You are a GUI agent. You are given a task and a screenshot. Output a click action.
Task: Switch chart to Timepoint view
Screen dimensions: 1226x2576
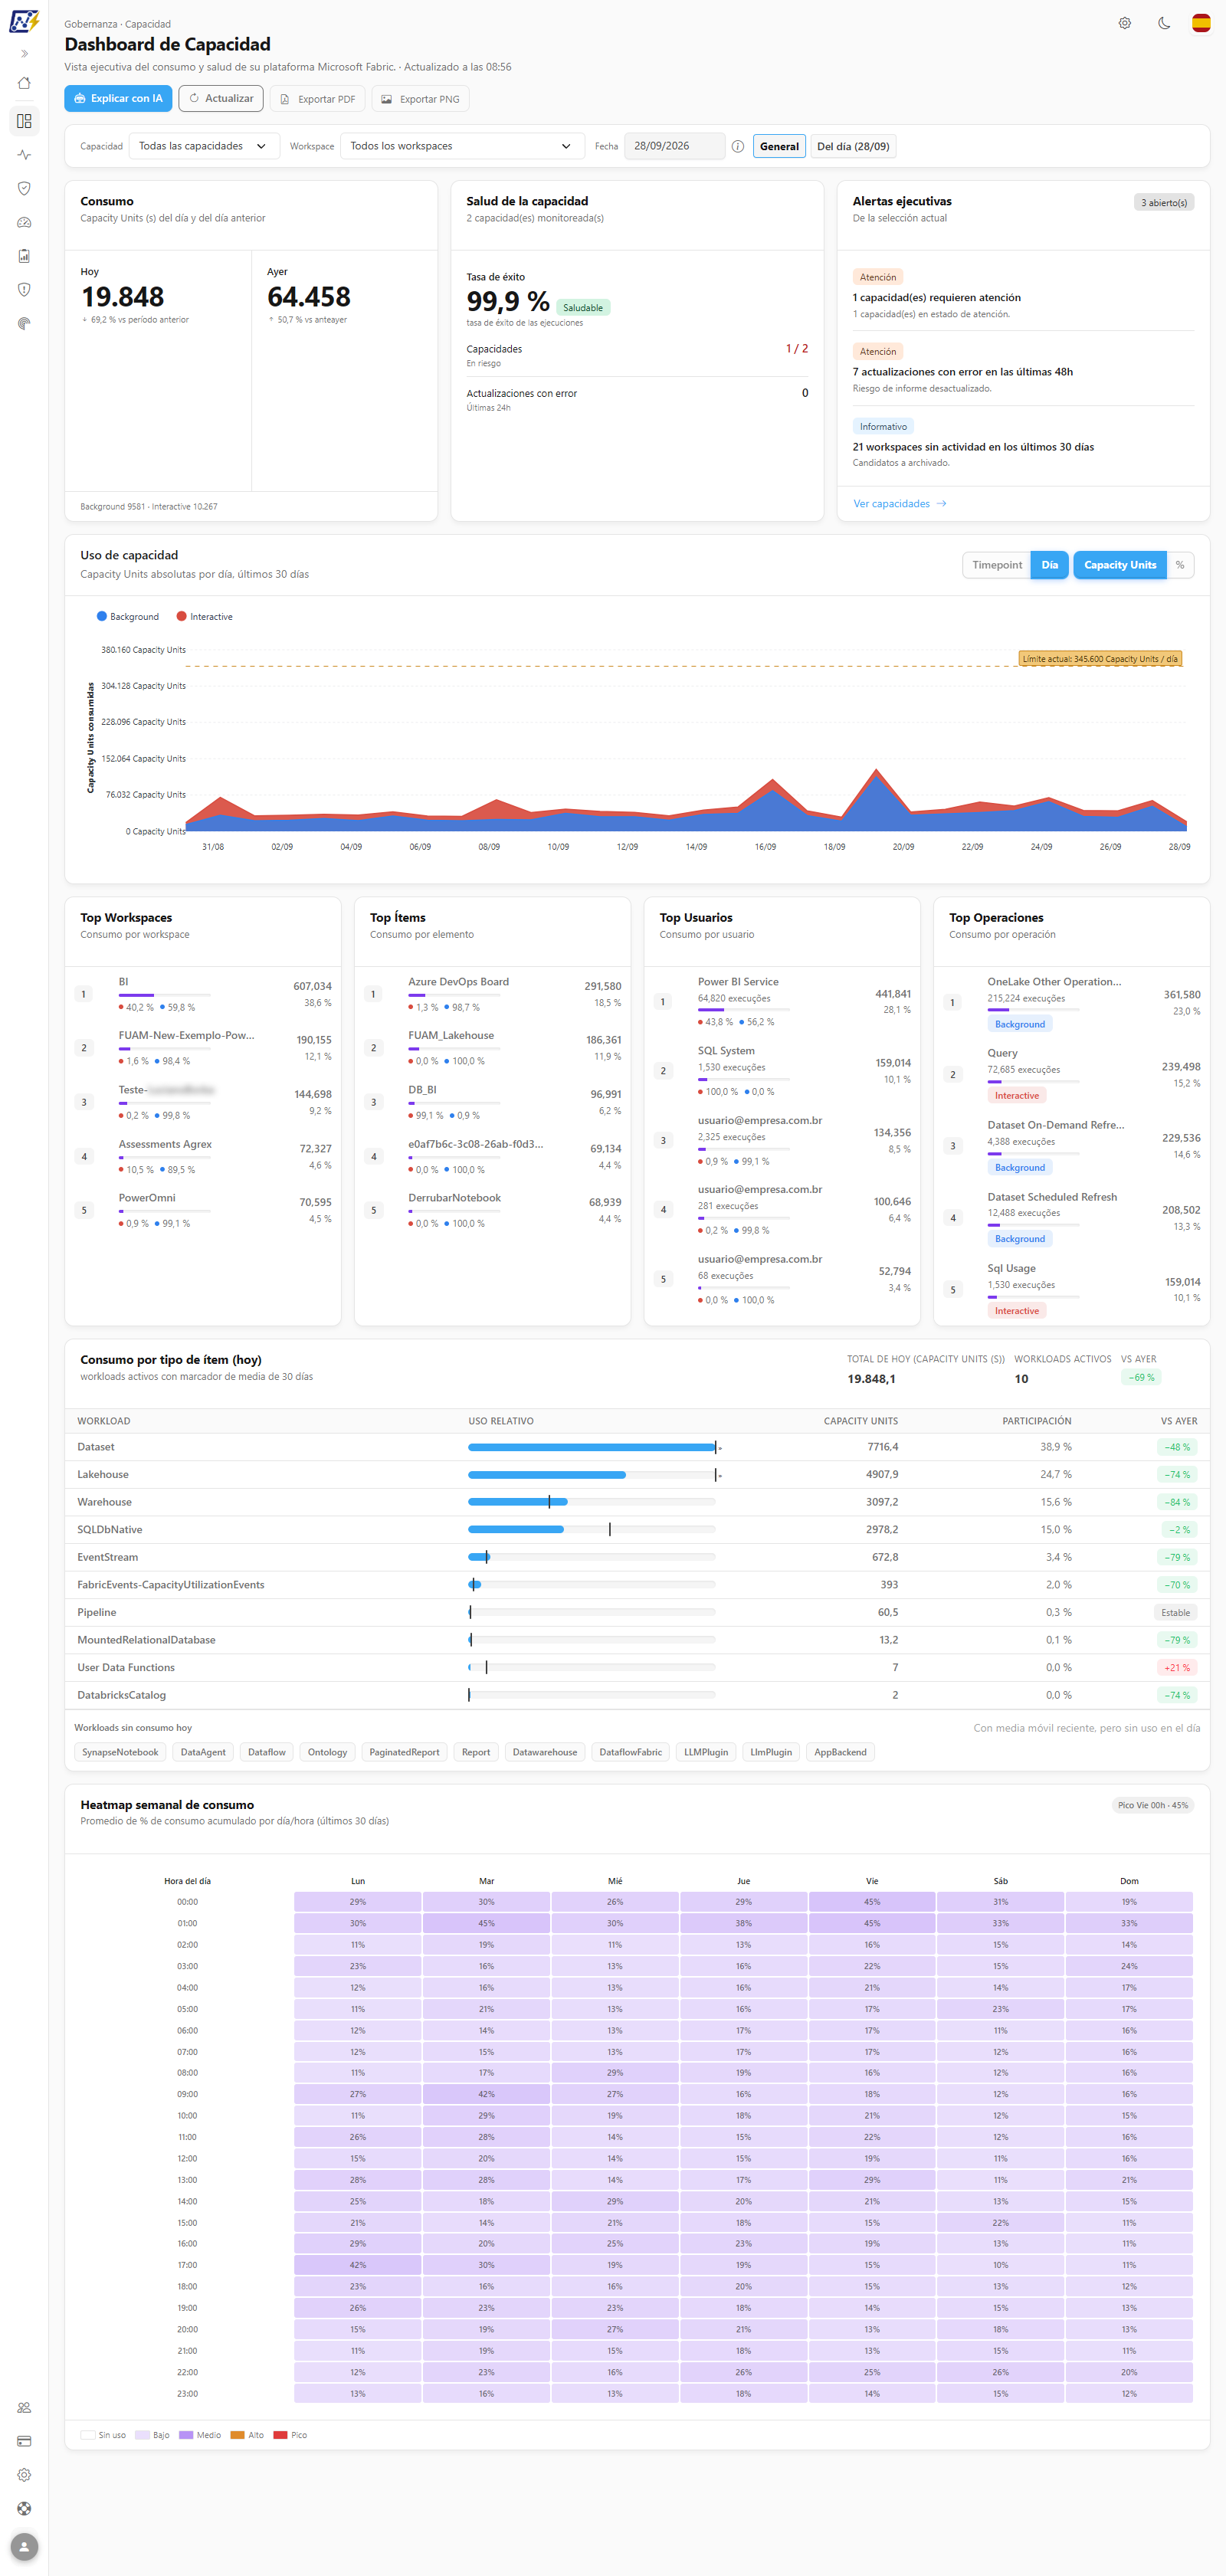(997, 565)
